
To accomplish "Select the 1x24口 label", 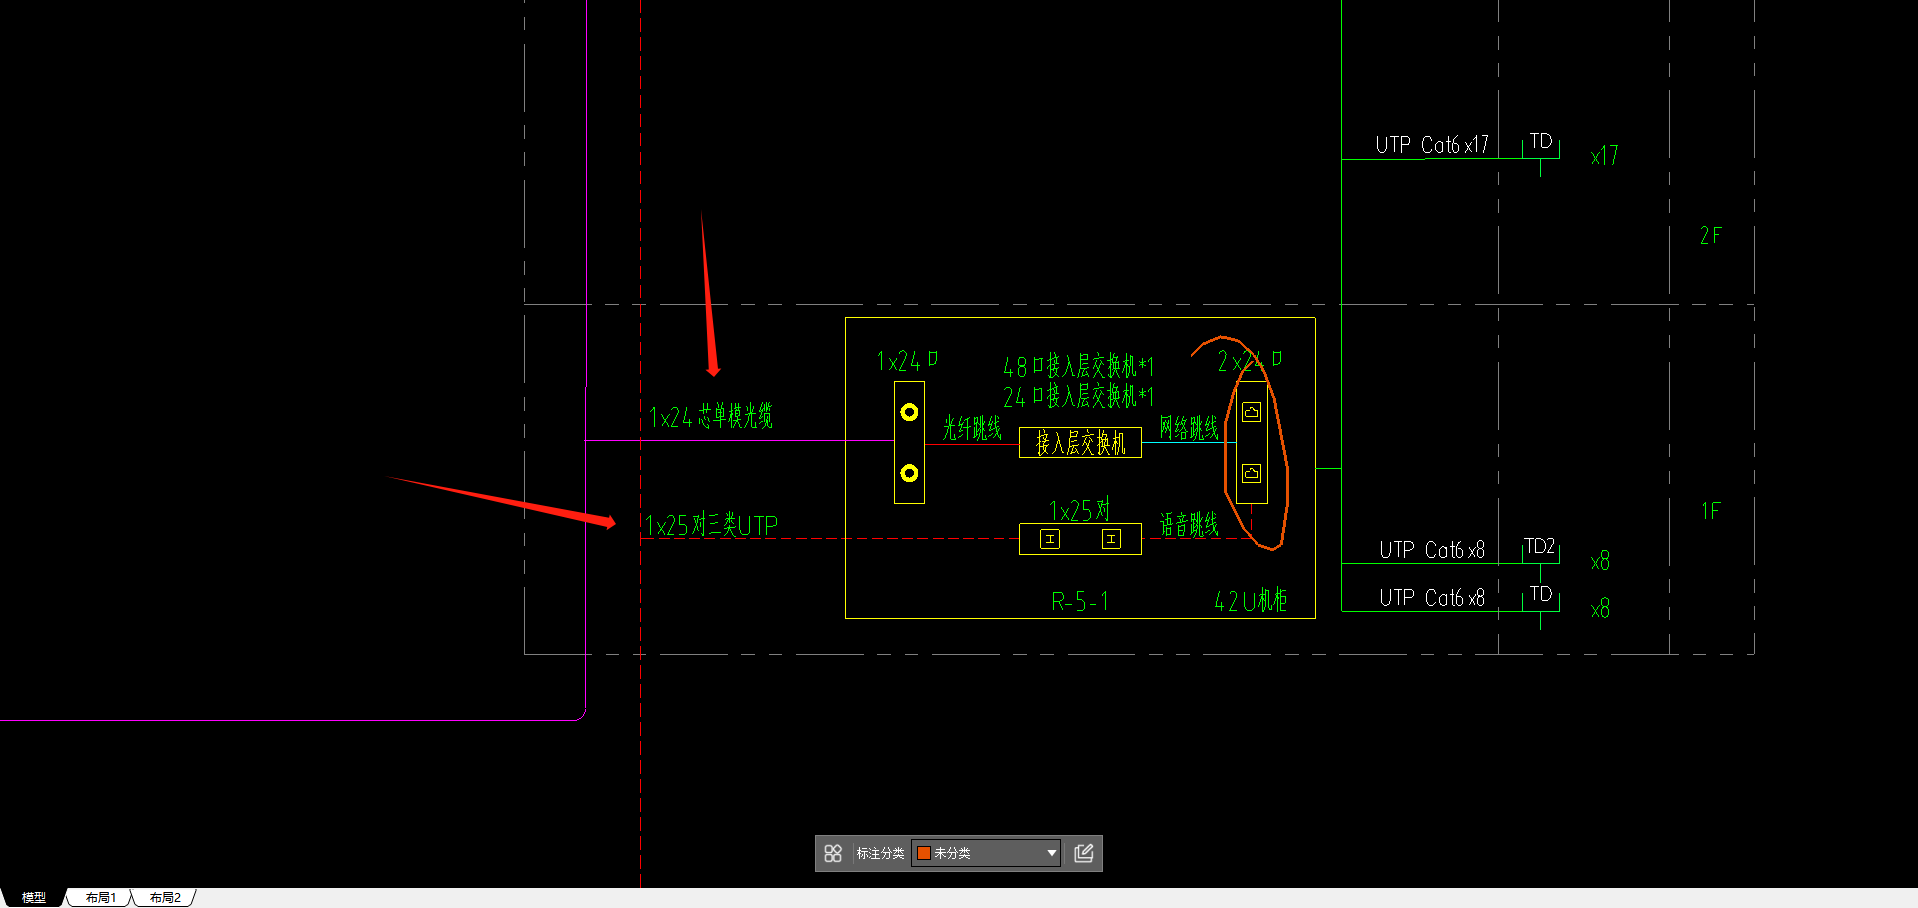I will click(x=907, y=361).
